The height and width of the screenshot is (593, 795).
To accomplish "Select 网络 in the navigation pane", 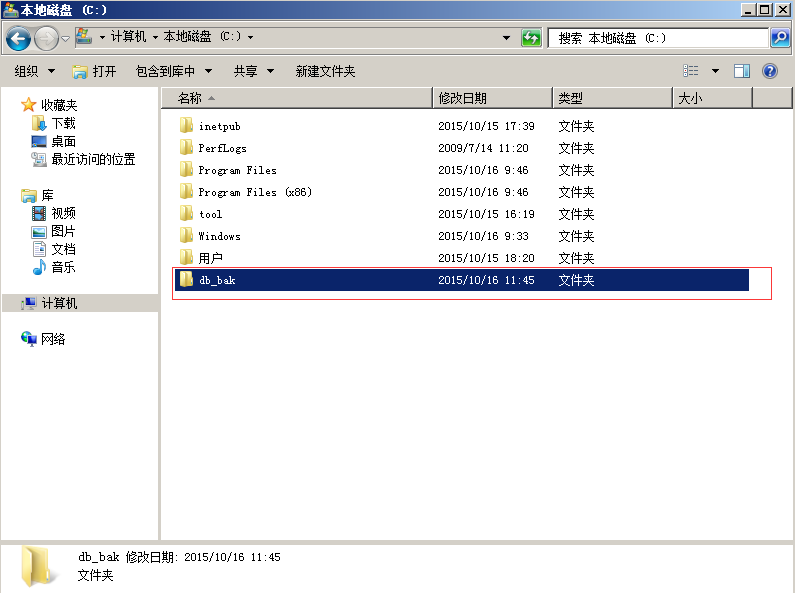I will pos(53,339).
